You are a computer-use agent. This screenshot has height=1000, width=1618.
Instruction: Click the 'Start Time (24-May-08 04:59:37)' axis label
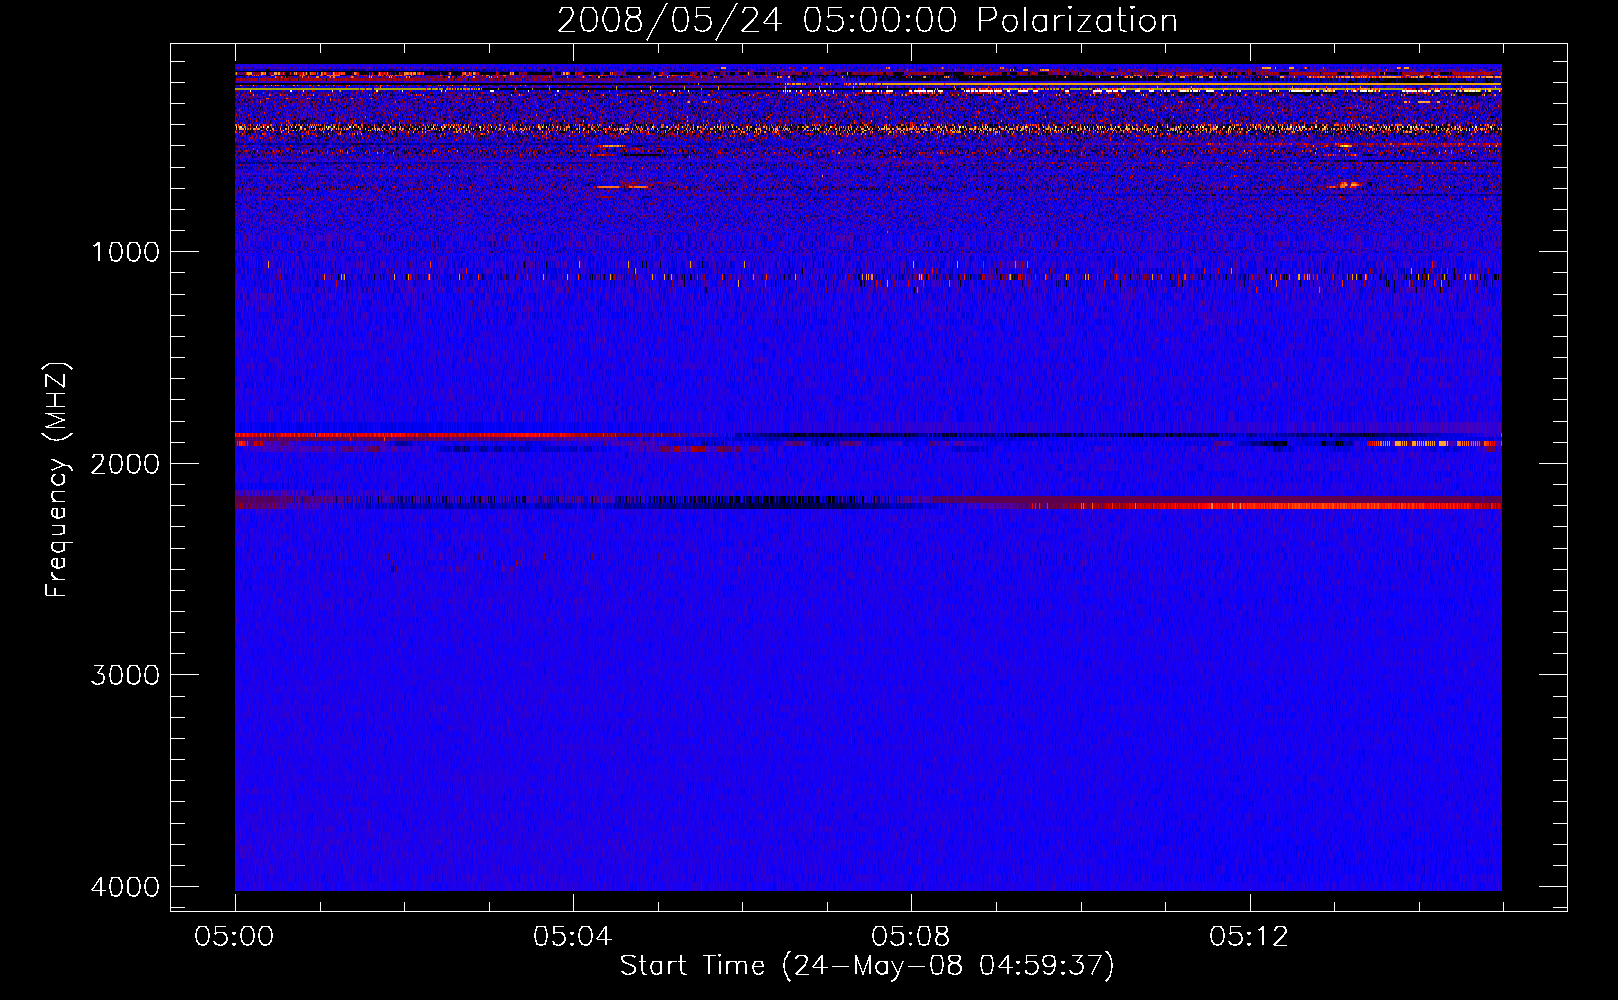coord(867,966)
